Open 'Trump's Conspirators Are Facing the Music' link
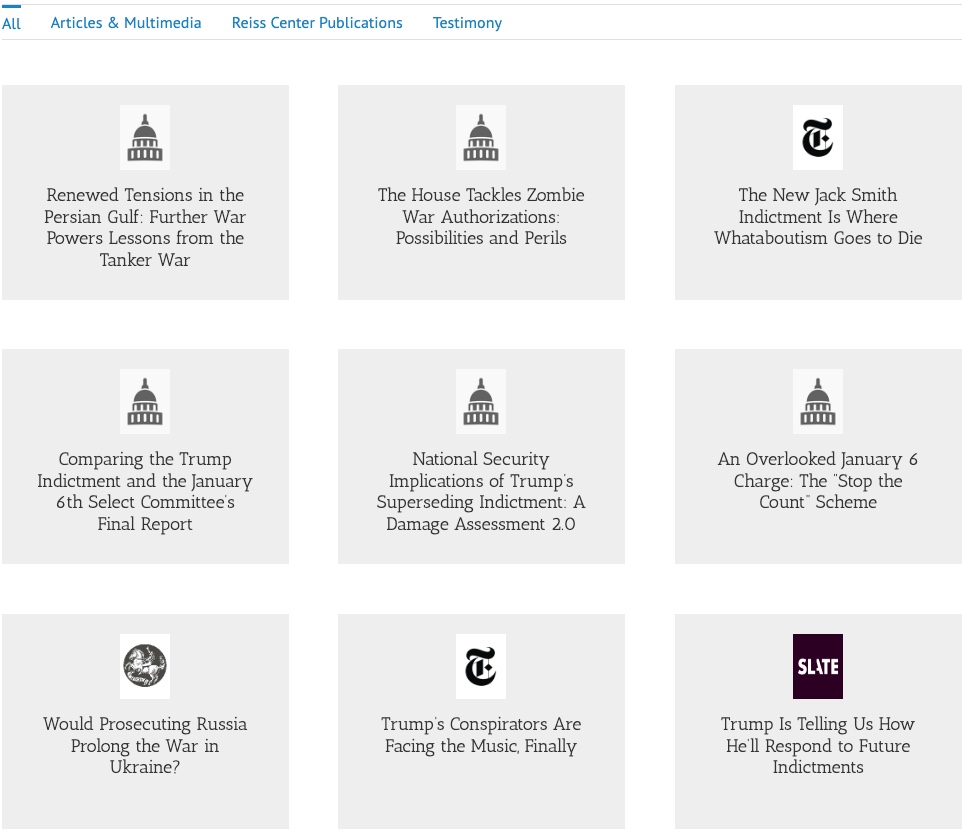Viewport: 962px width, 835px height. click(481, 735)
